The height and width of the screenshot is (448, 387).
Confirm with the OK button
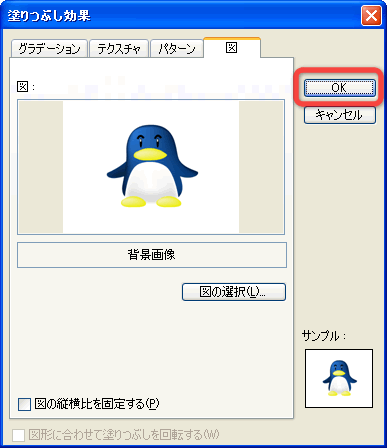(x=340, y=88)
